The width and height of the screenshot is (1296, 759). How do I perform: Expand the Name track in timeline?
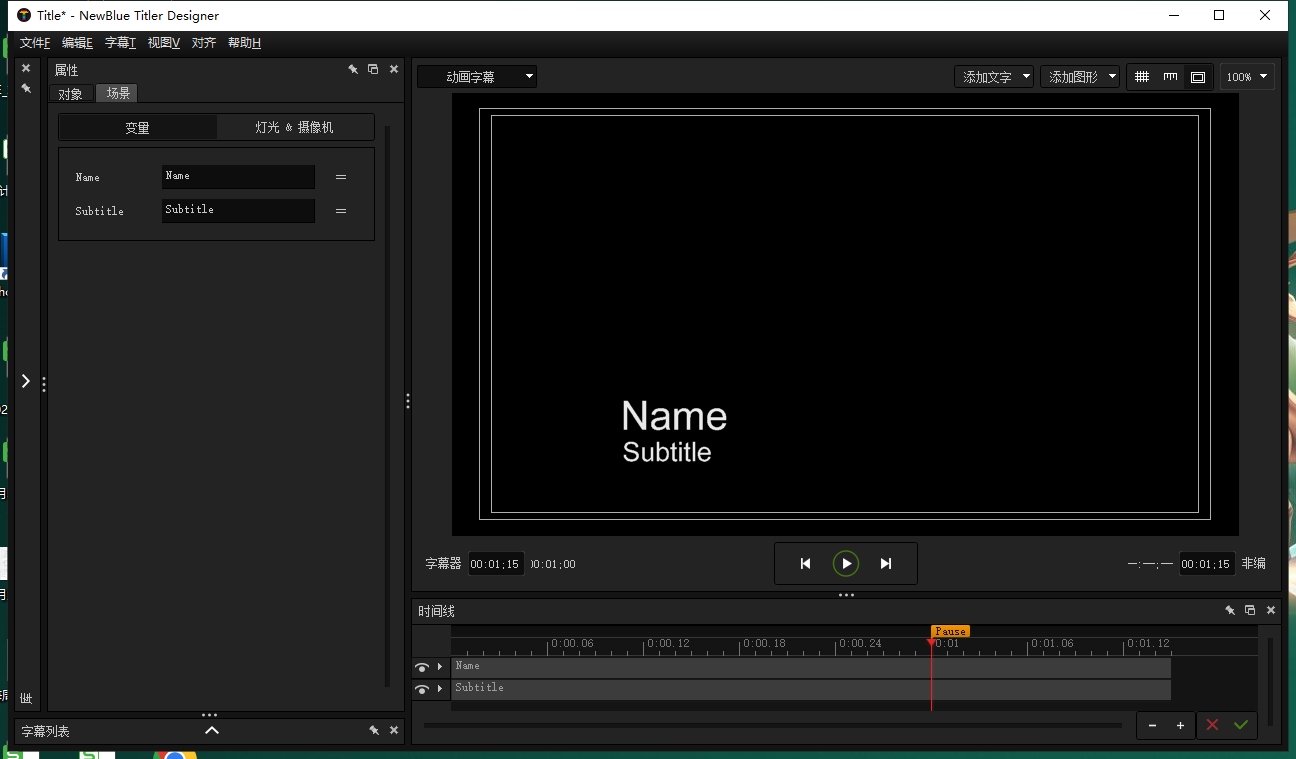click(440, 667)
